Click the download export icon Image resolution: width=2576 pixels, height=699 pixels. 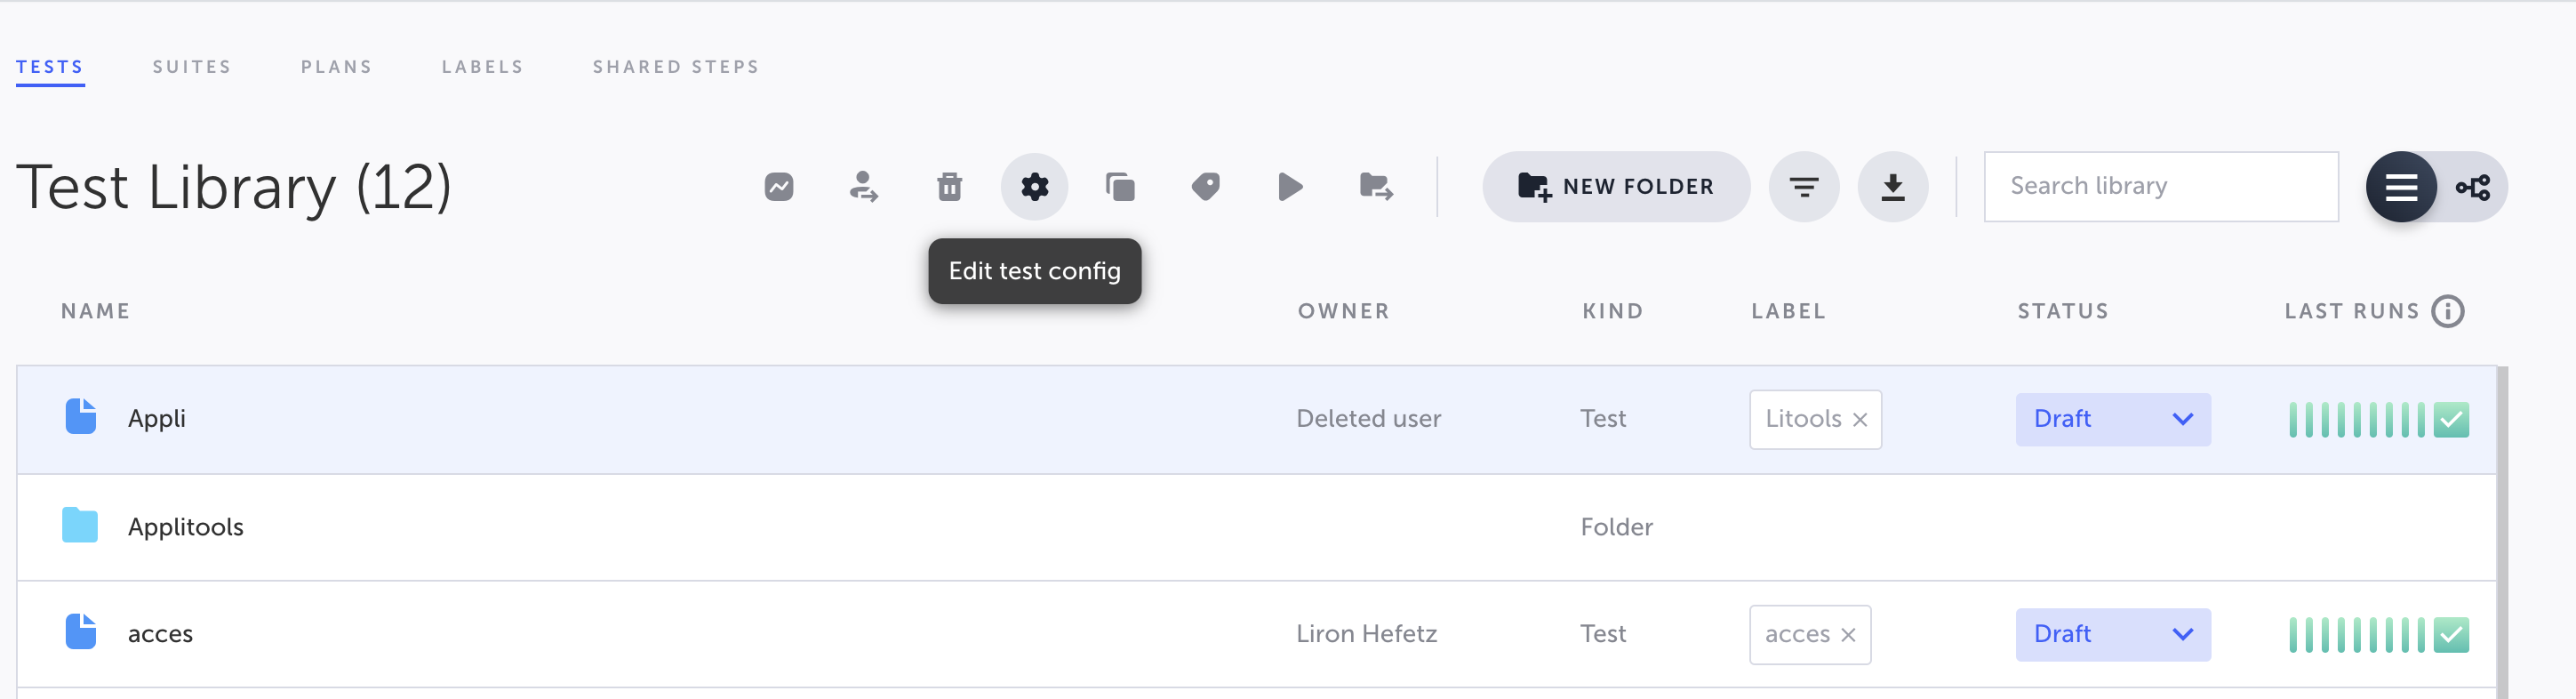[1892, 187]
